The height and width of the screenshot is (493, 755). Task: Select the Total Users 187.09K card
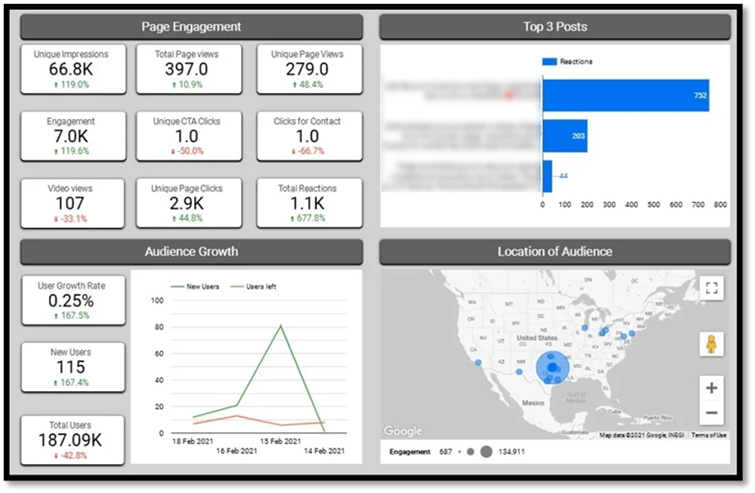pyautogui.click(x=71, y=440)
